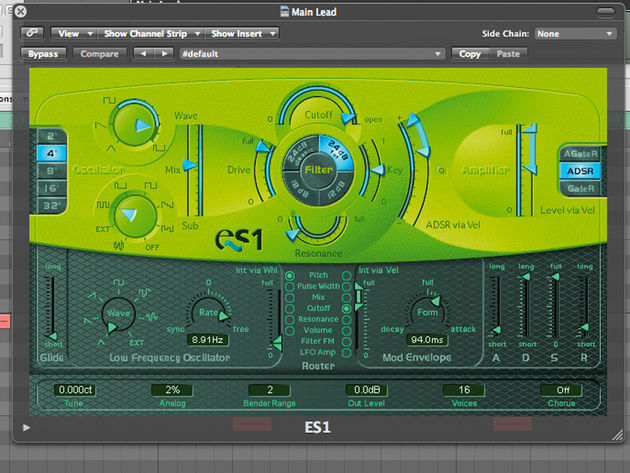Enable Cutoff router Mod Envelope radio button

coord(346,309)
